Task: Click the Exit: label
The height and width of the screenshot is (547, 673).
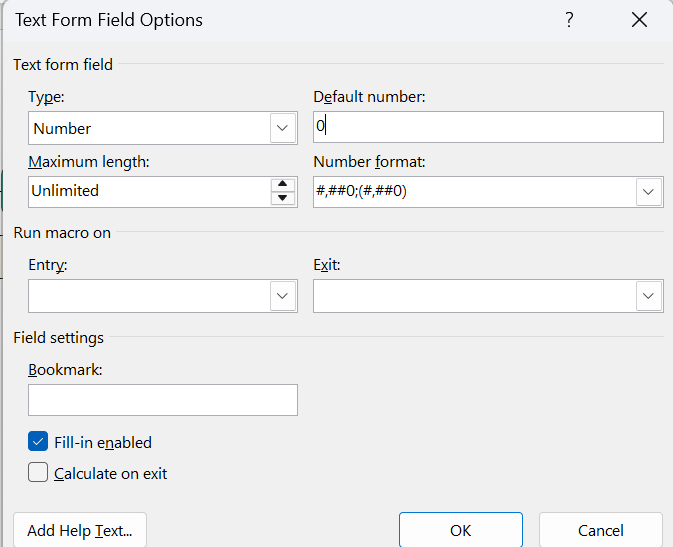Action: pos(327,265)
